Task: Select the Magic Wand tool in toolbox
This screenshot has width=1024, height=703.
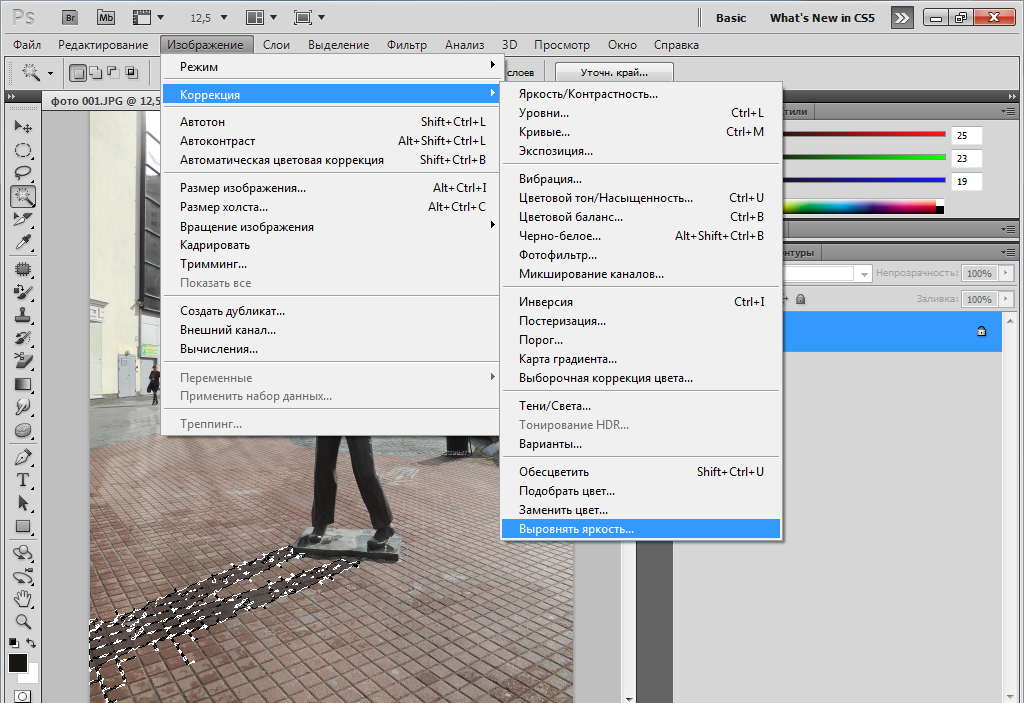Action: coord(23,196)
